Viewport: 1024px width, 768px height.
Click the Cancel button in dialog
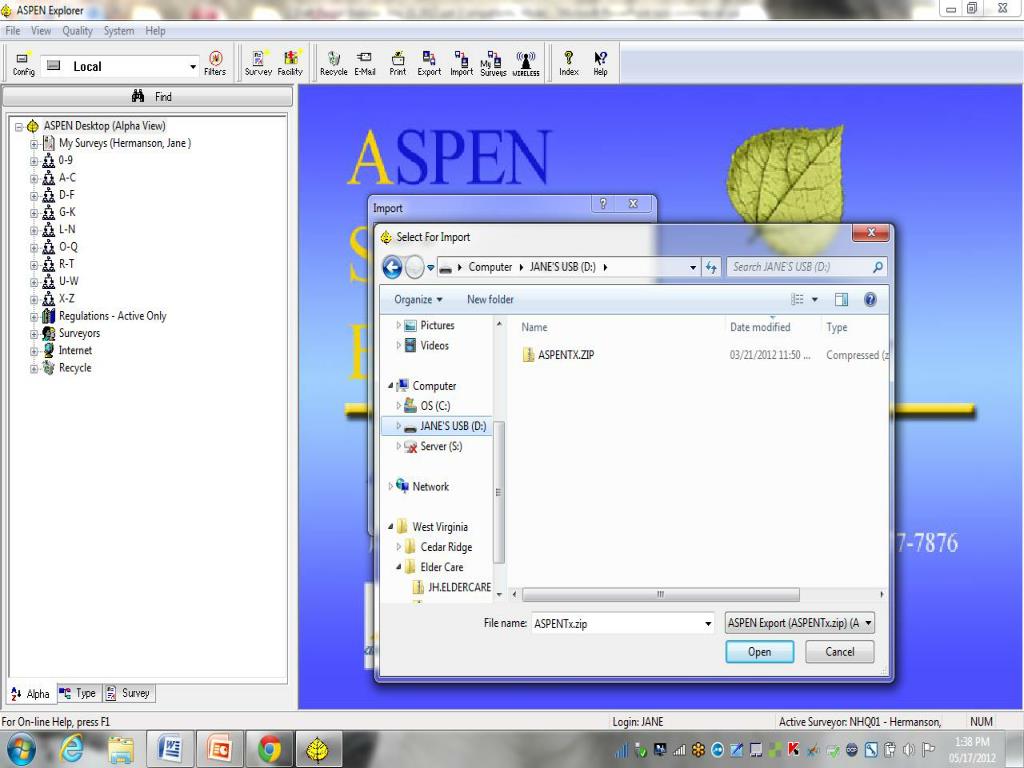pyautogui.click(x=839, y=652)
